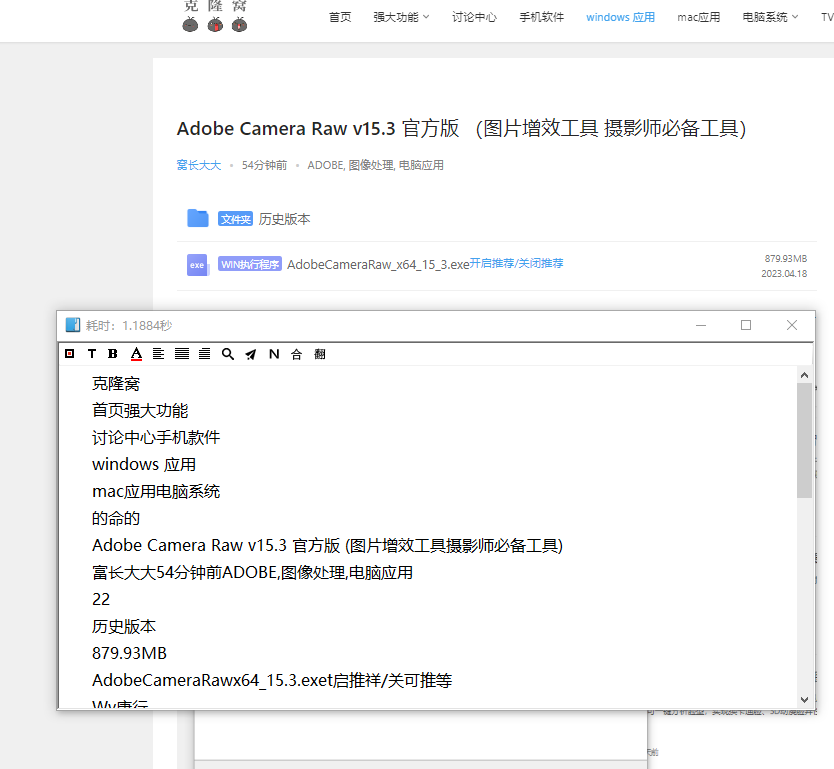The image size is (834, 769).
Task: Open the font color A tool
Action: 136,354
